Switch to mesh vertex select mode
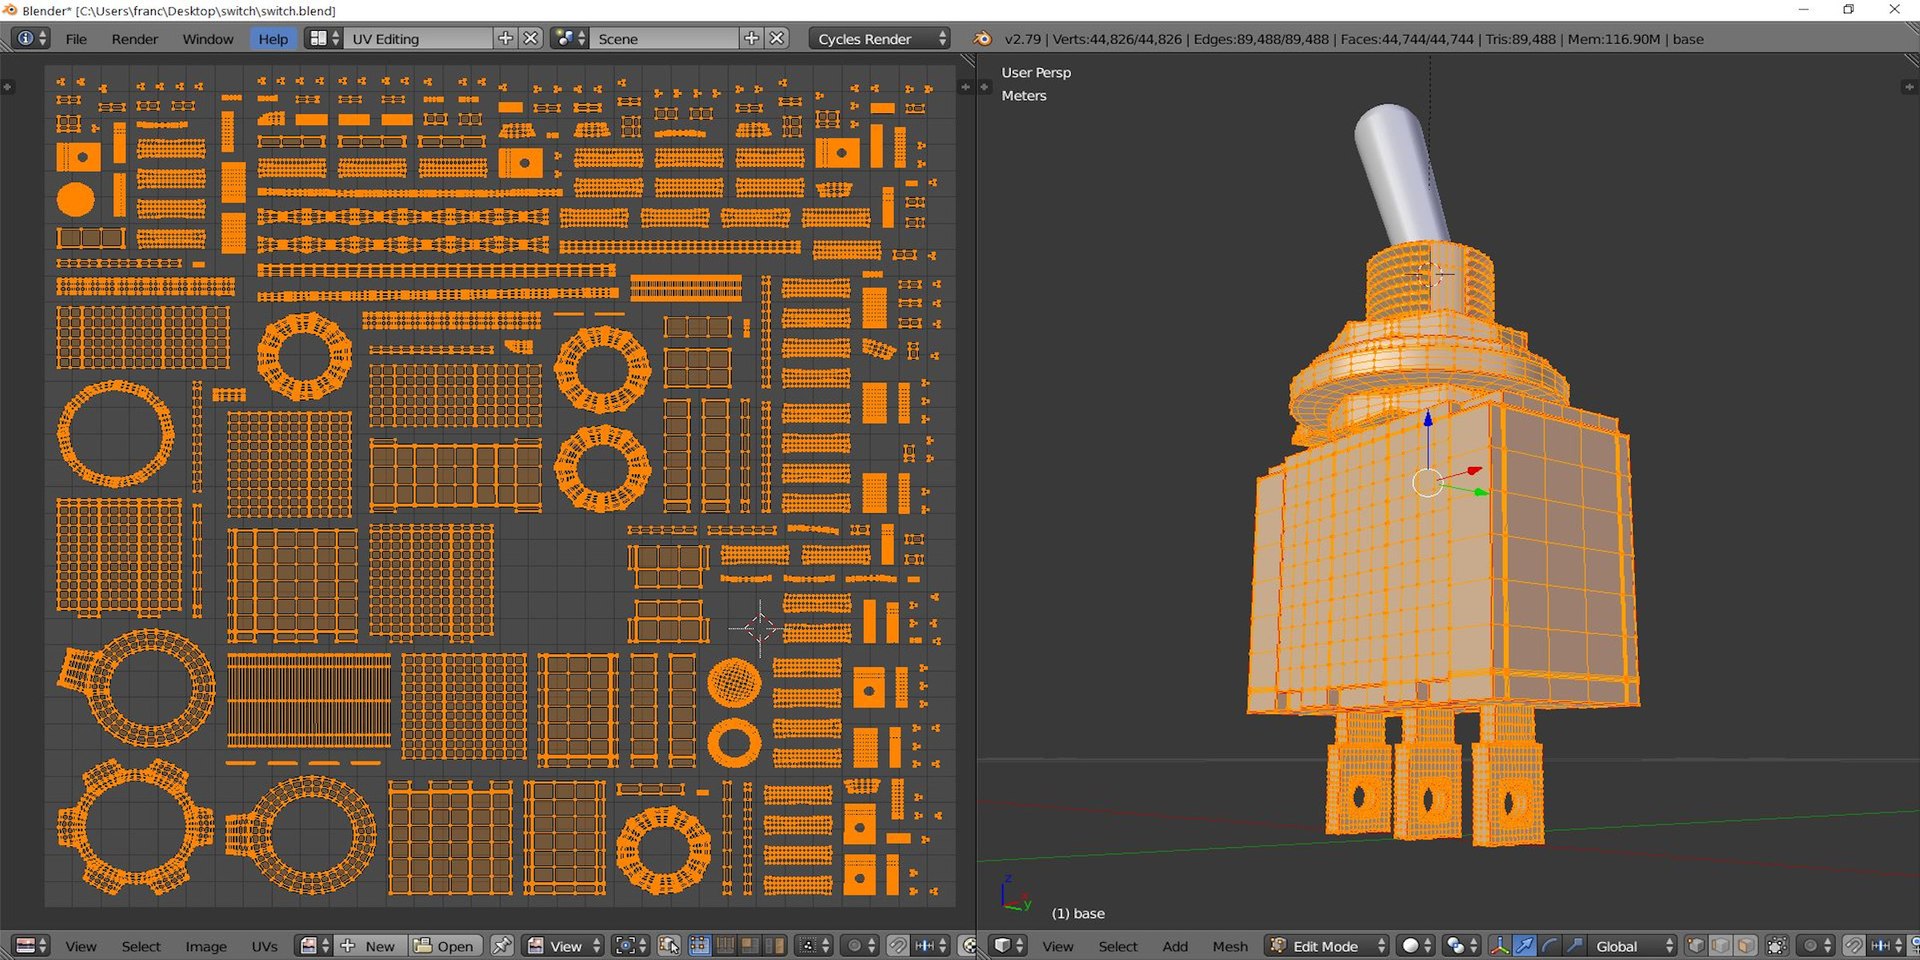 (x=1697, y=946)
